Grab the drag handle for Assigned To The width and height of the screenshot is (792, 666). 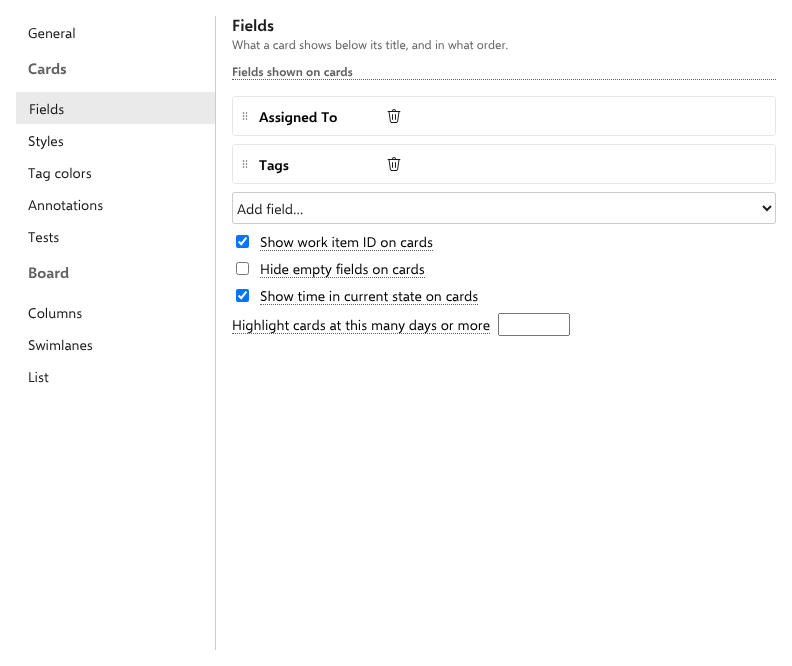point(245,117)
